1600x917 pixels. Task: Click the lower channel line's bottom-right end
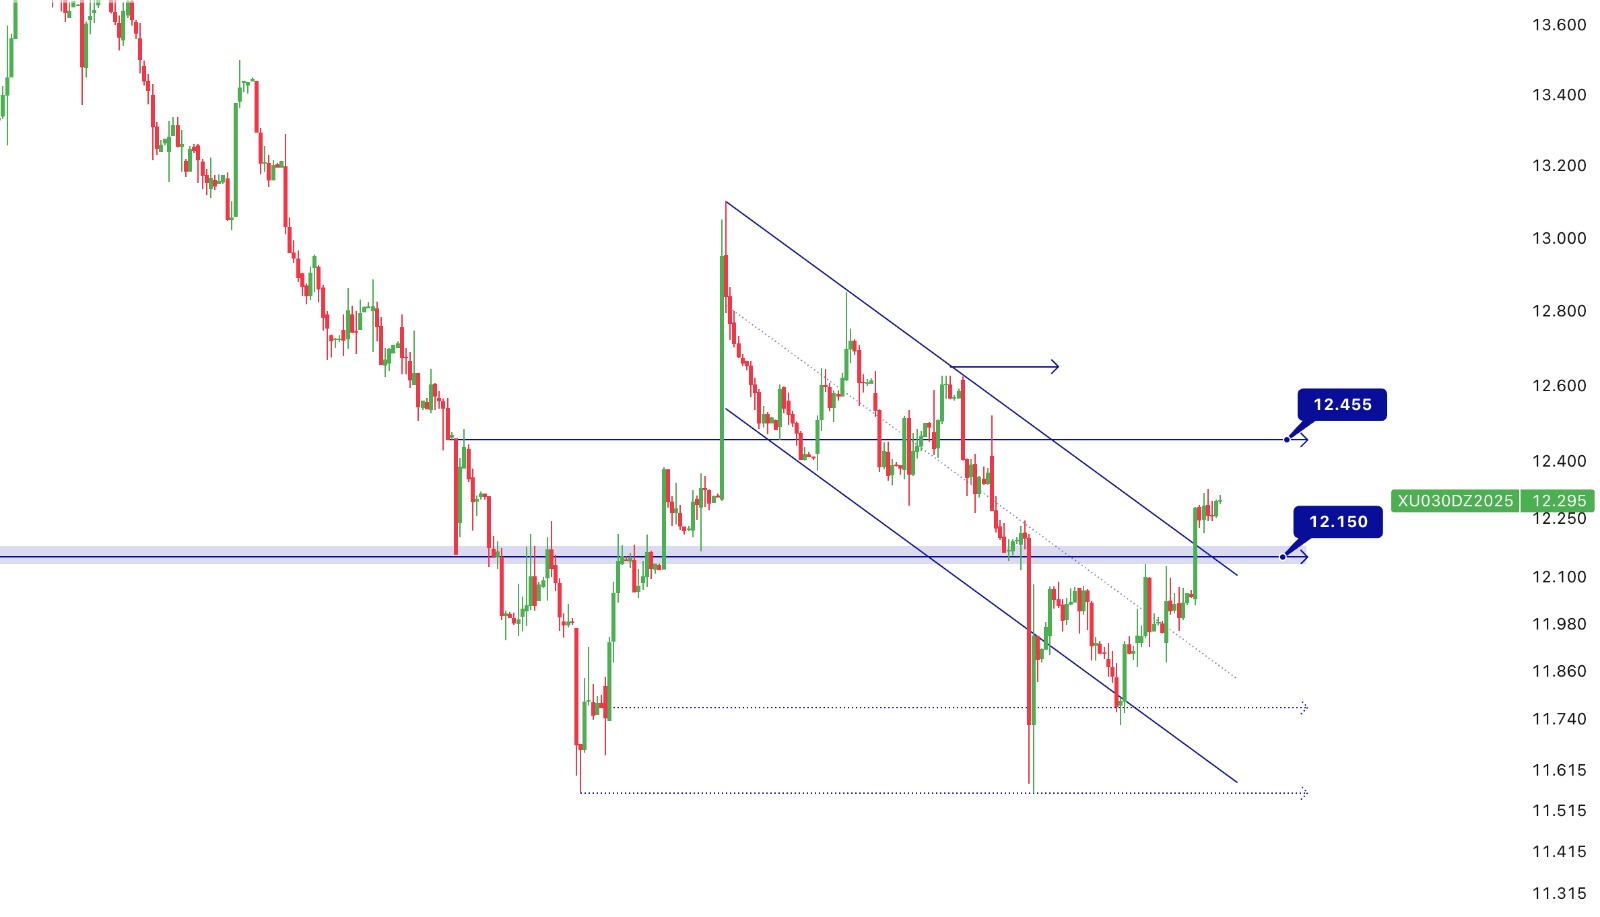[x=1237, y=782]
